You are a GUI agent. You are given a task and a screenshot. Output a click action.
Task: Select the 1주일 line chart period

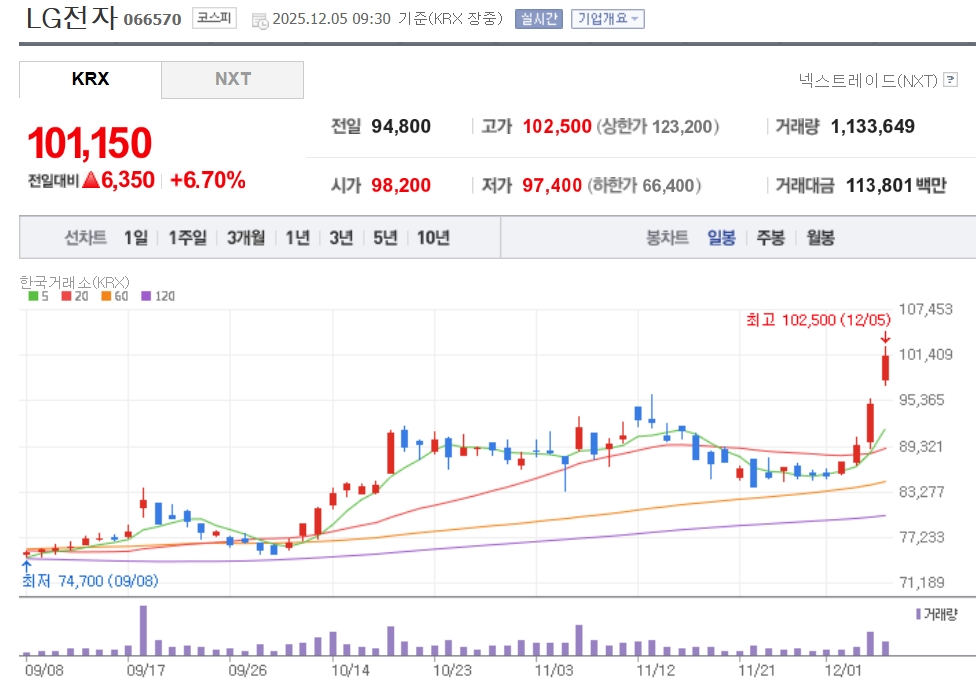(x=187, y=238)
